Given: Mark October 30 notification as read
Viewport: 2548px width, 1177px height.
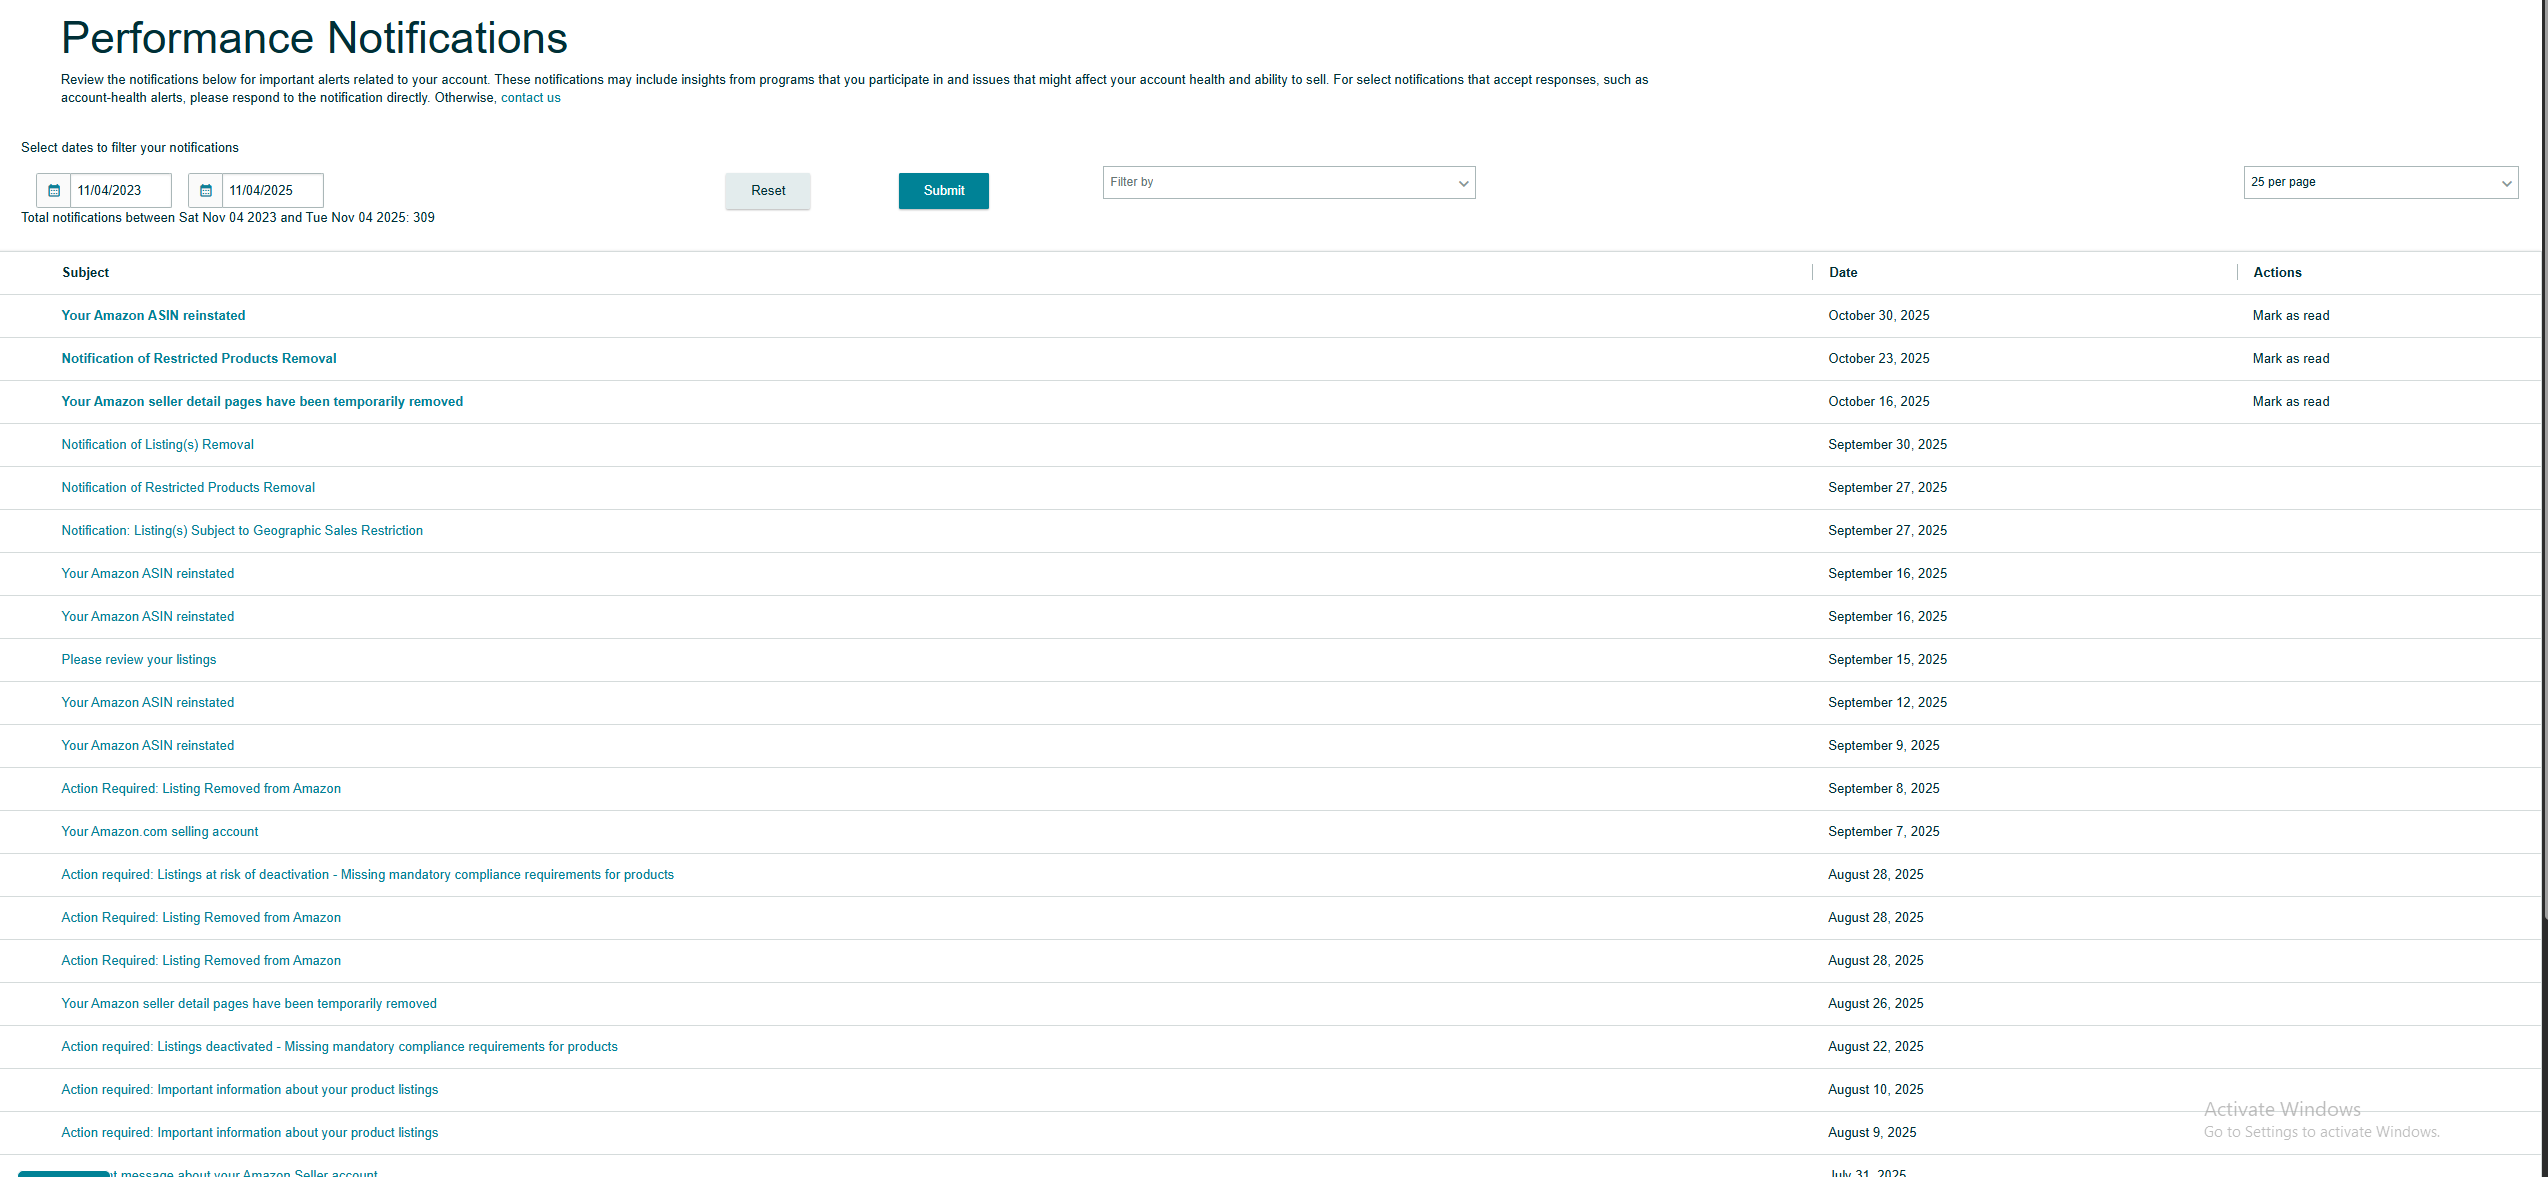Looking at the screenshot, I should pos(2291,316).
